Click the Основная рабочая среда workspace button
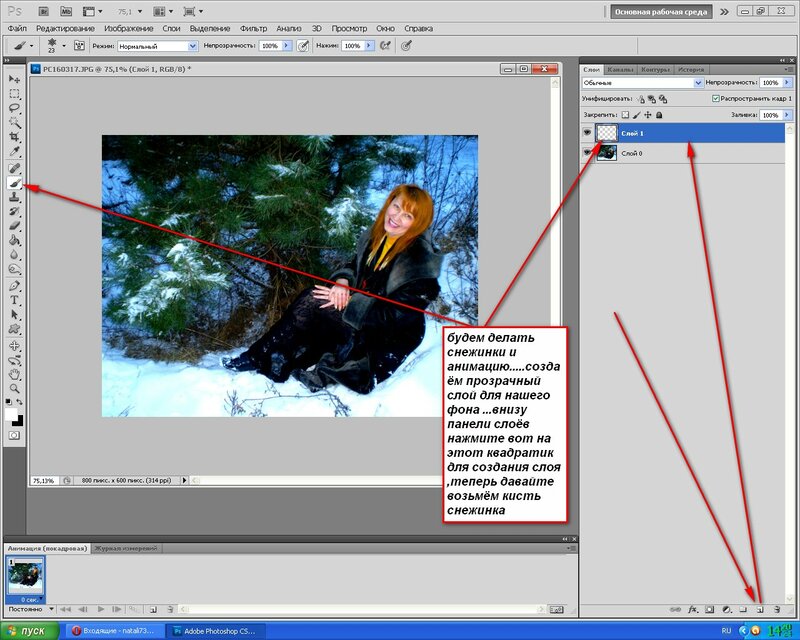This screenshot has width=800, height=640. 661,12
